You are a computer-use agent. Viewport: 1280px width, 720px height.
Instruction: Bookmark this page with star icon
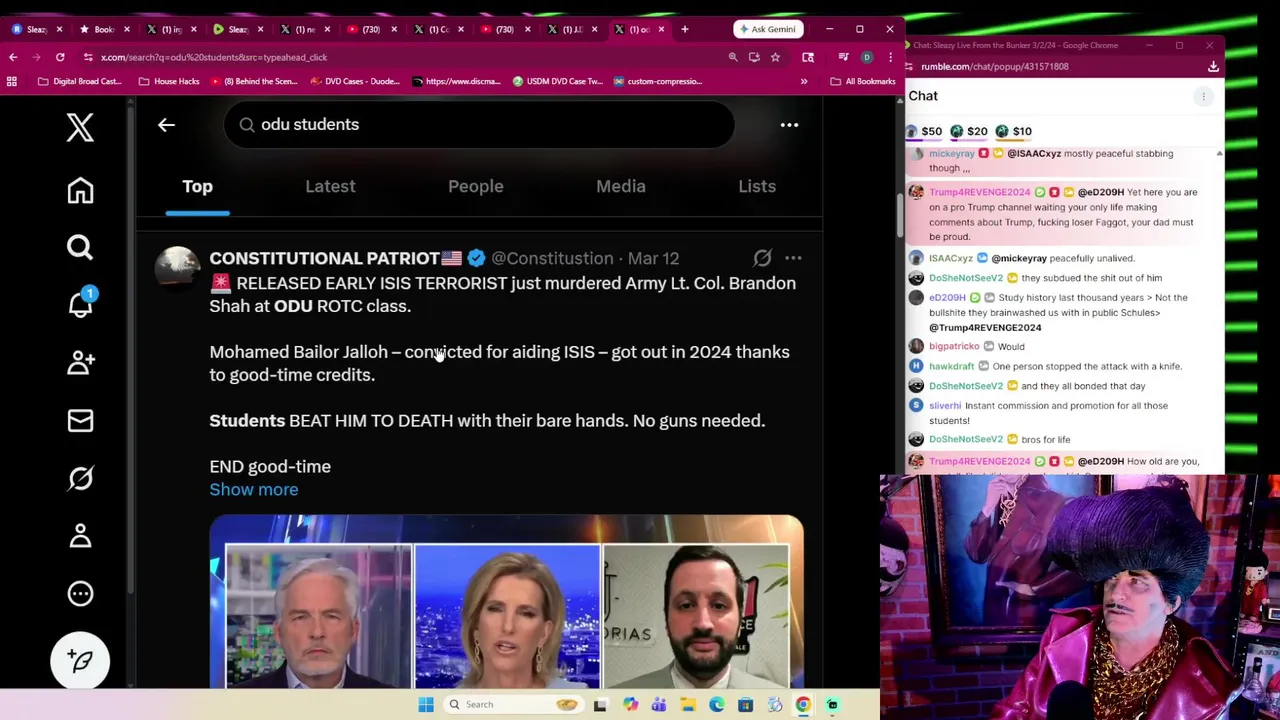(775, 57)
